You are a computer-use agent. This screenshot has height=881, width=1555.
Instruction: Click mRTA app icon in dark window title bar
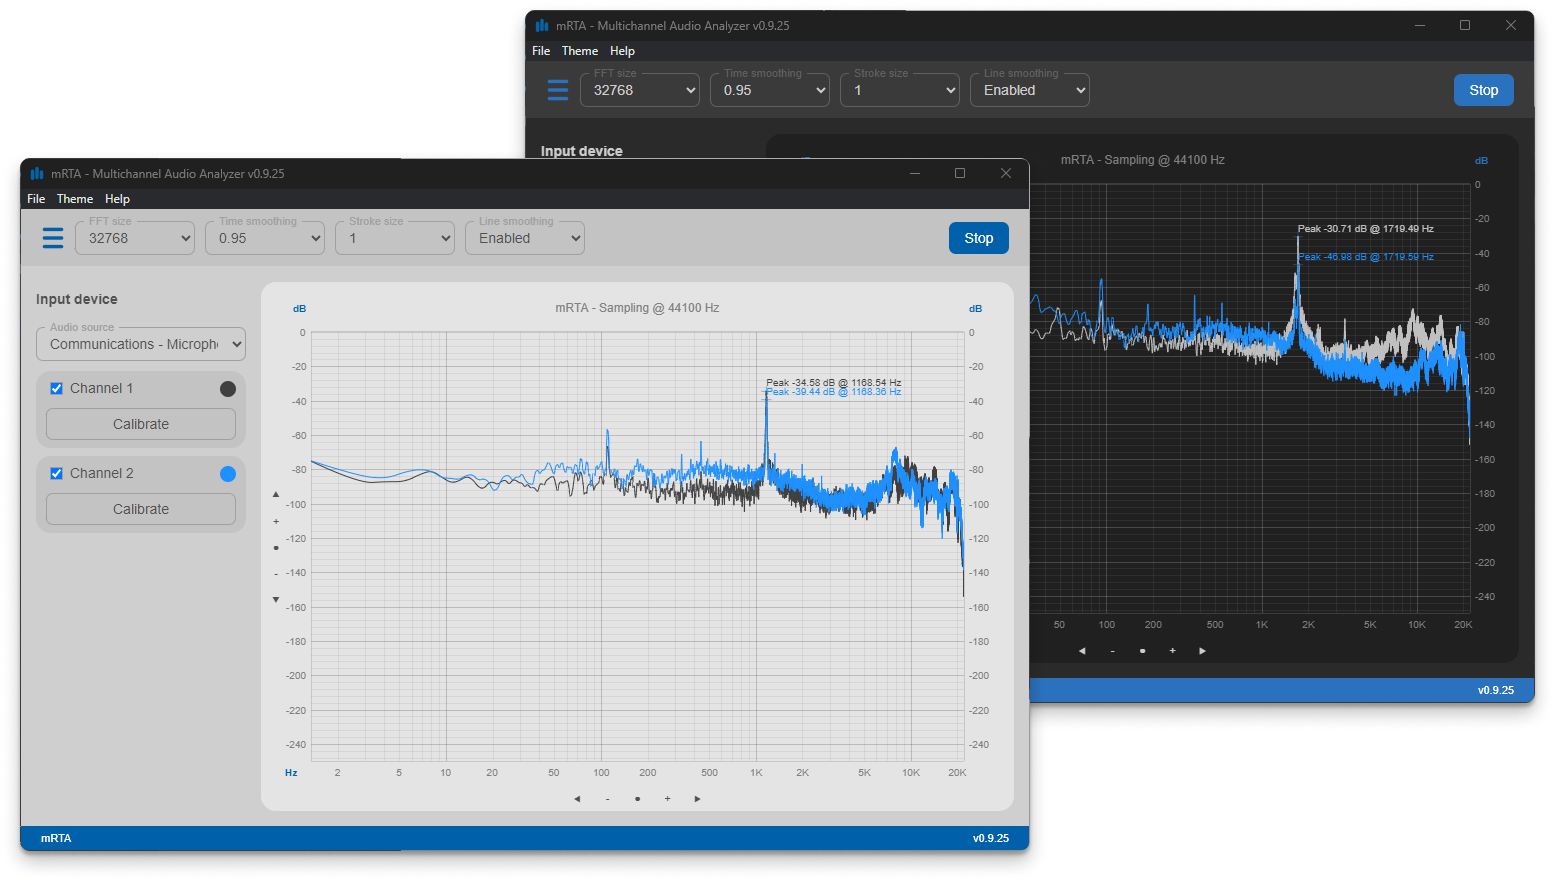pos(542,25)
